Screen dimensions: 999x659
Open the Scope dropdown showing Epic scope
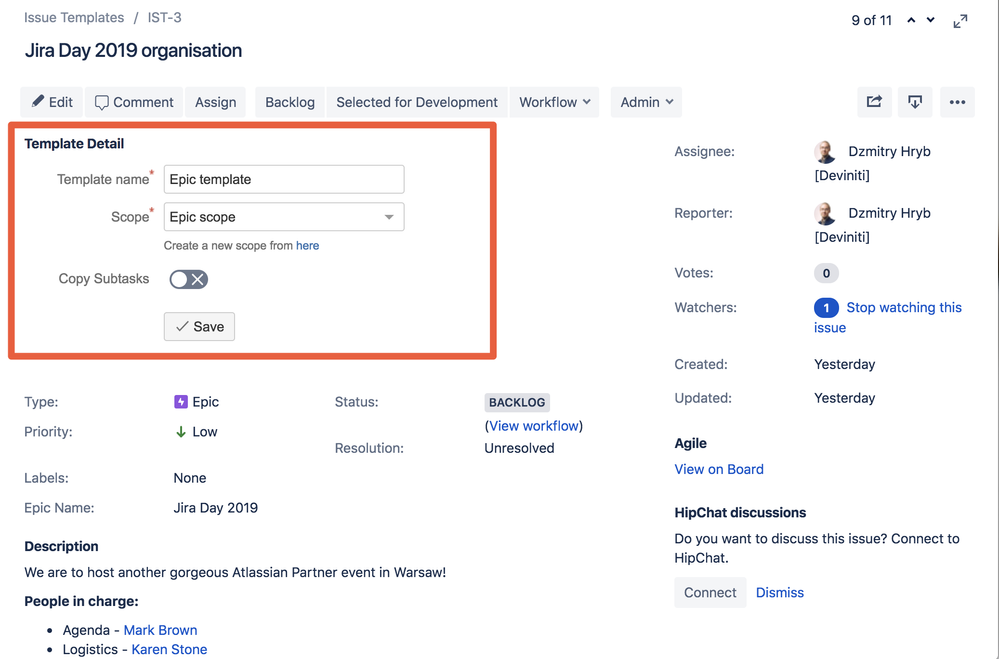click(x=283, y=216)
